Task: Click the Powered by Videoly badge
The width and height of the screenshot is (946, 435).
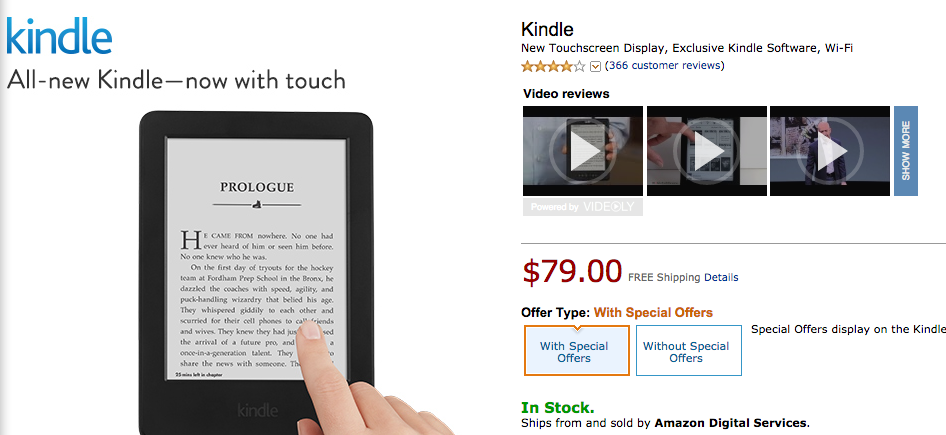Action: [x=582, y=207]
